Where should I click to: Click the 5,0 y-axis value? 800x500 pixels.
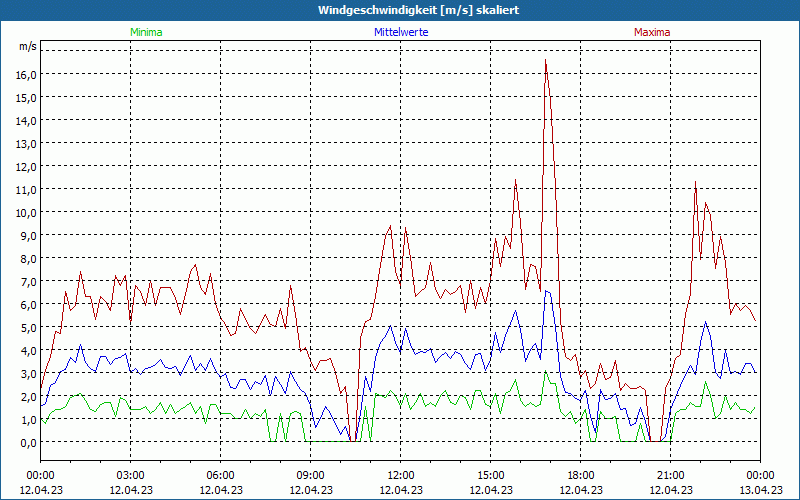tap(29, 327)
